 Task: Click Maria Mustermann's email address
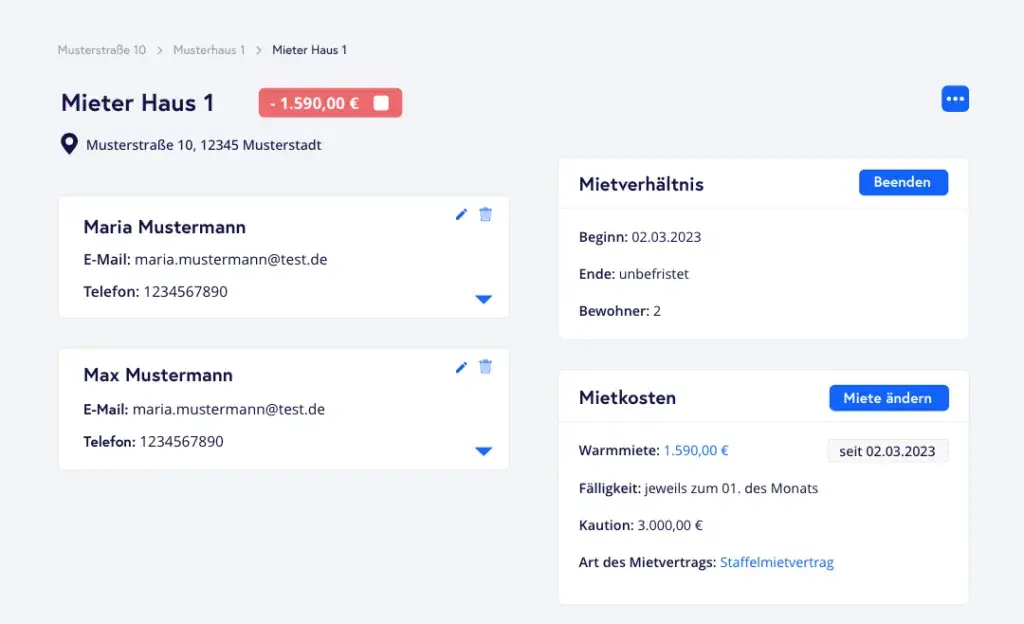pos(231,260)
